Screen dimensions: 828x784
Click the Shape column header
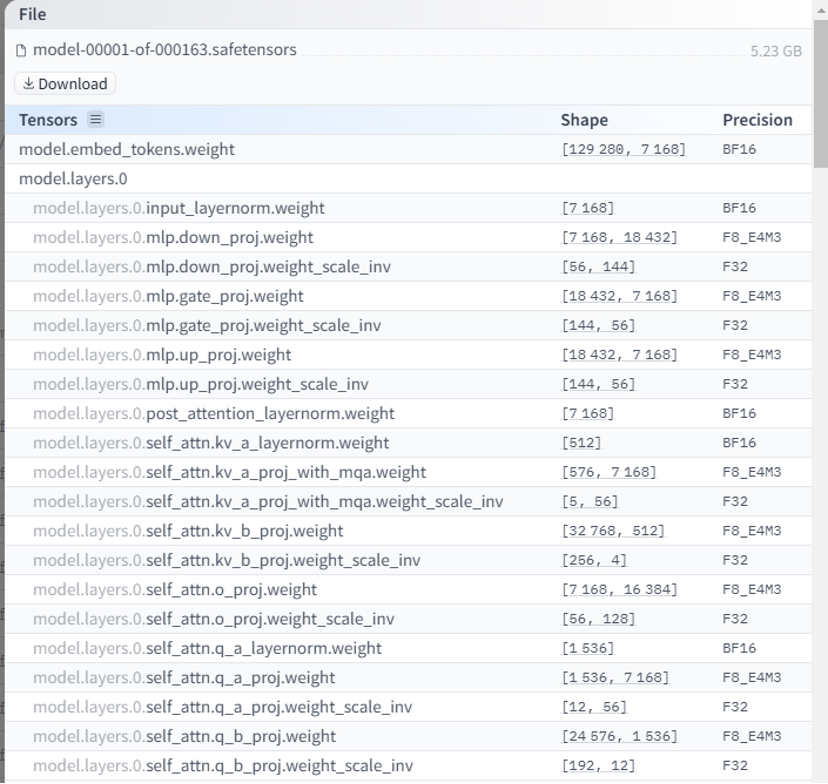pyautogui.click(x=584, y=120)
